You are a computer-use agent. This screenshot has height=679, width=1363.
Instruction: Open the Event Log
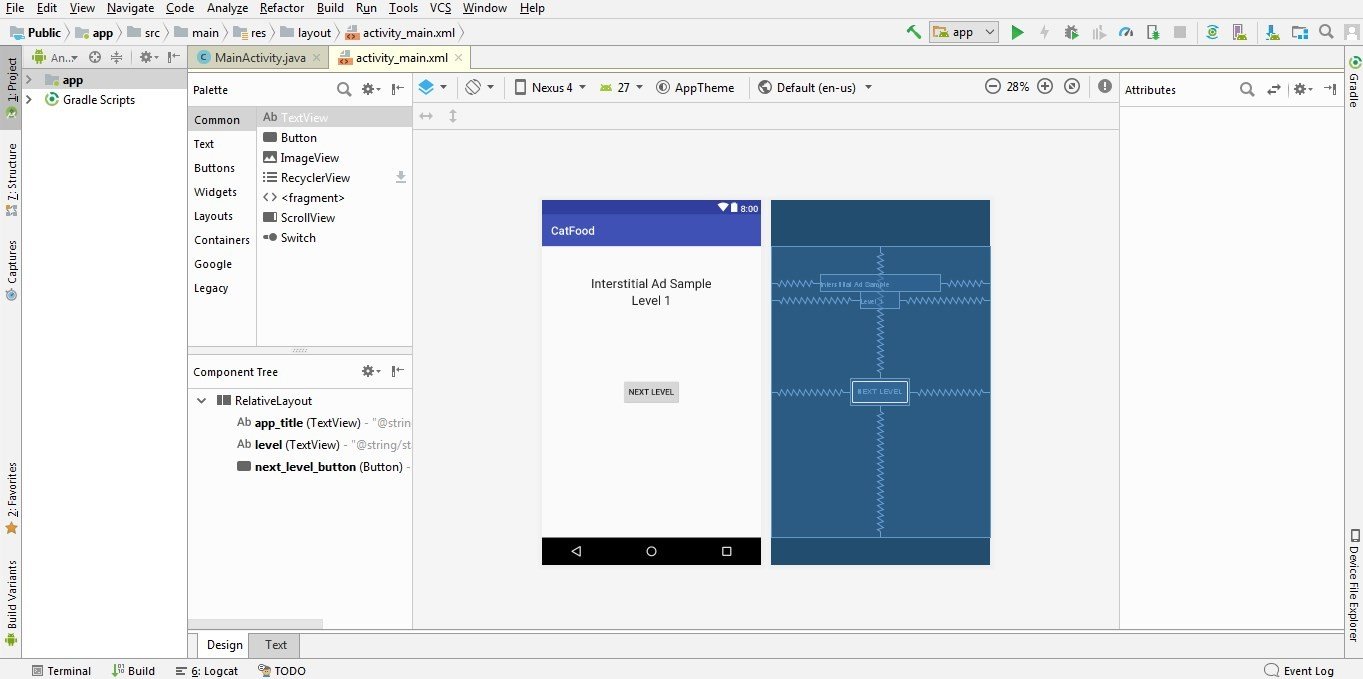pyautogui.click(x=1299, y=671)
